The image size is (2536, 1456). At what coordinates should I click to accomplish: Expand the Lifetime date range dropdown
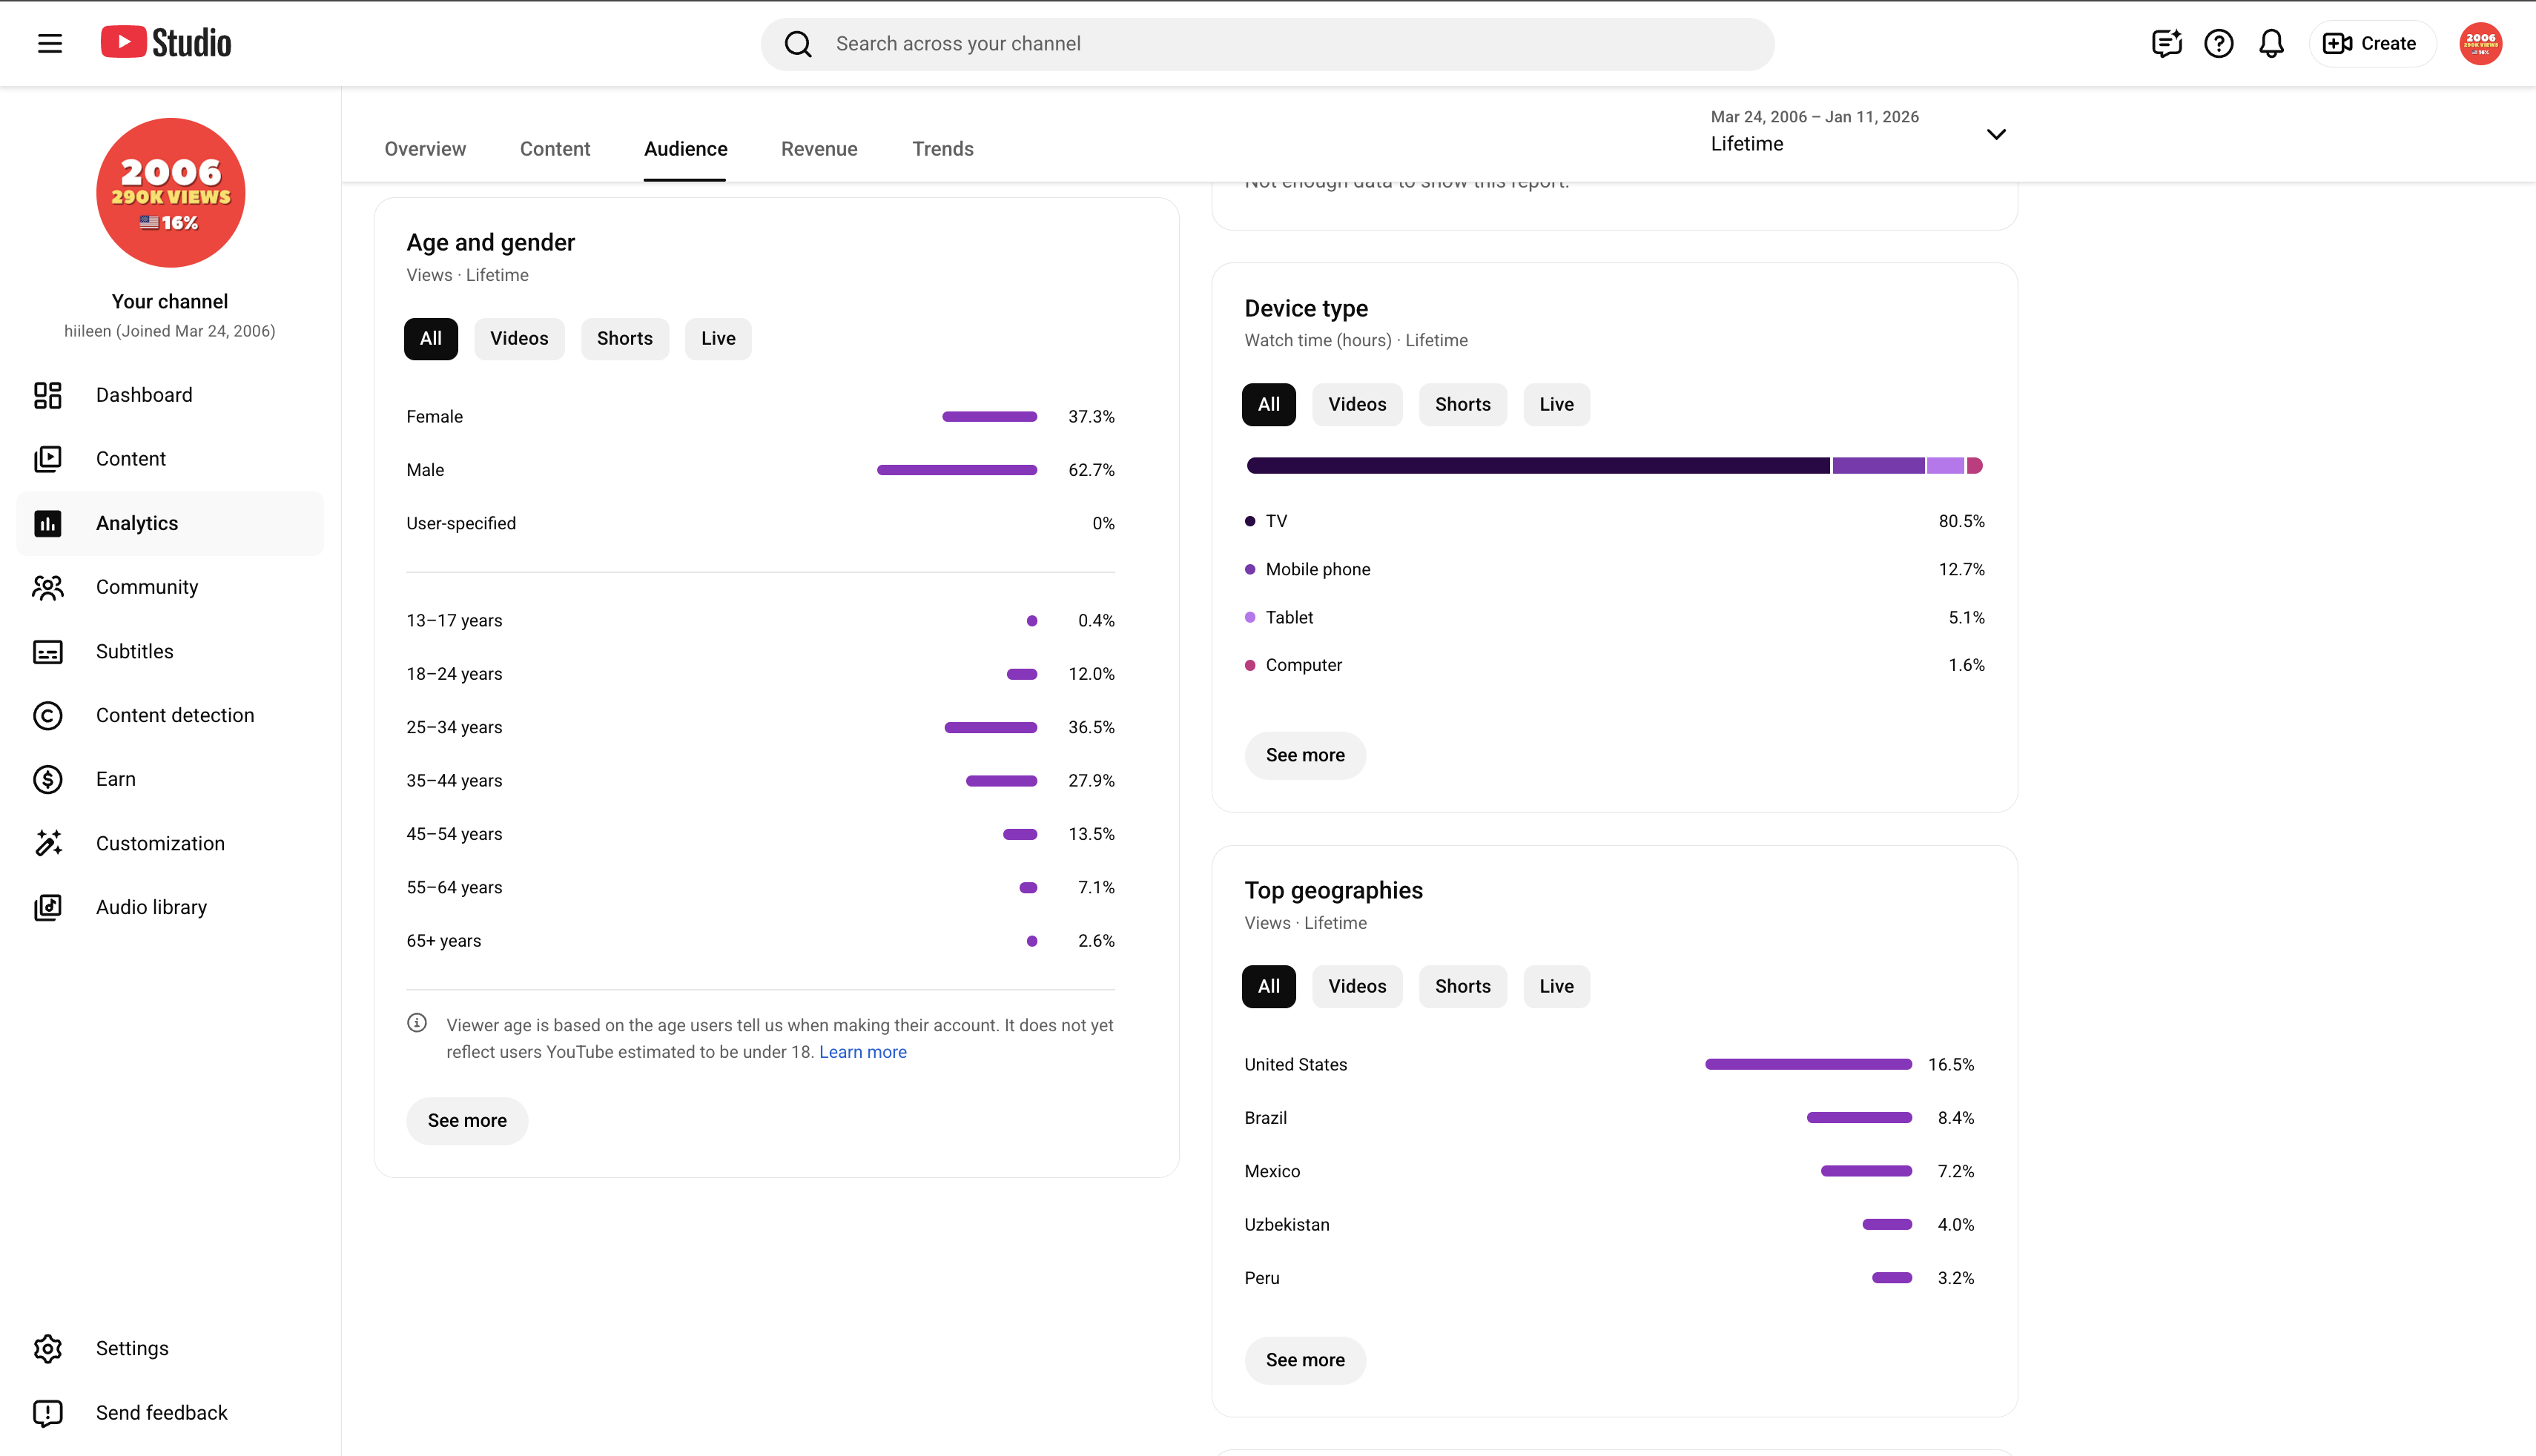coord(1860,131)
